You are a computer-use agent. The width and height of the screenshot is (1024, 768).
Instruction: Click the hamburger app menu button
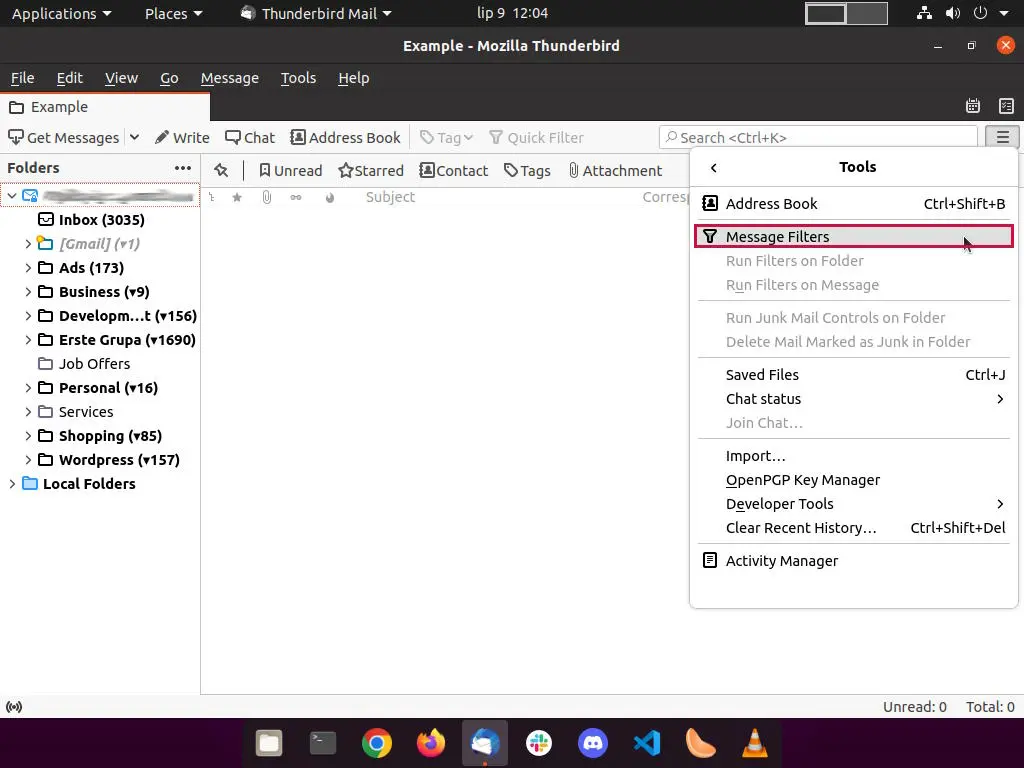(x=1002, y=137)
